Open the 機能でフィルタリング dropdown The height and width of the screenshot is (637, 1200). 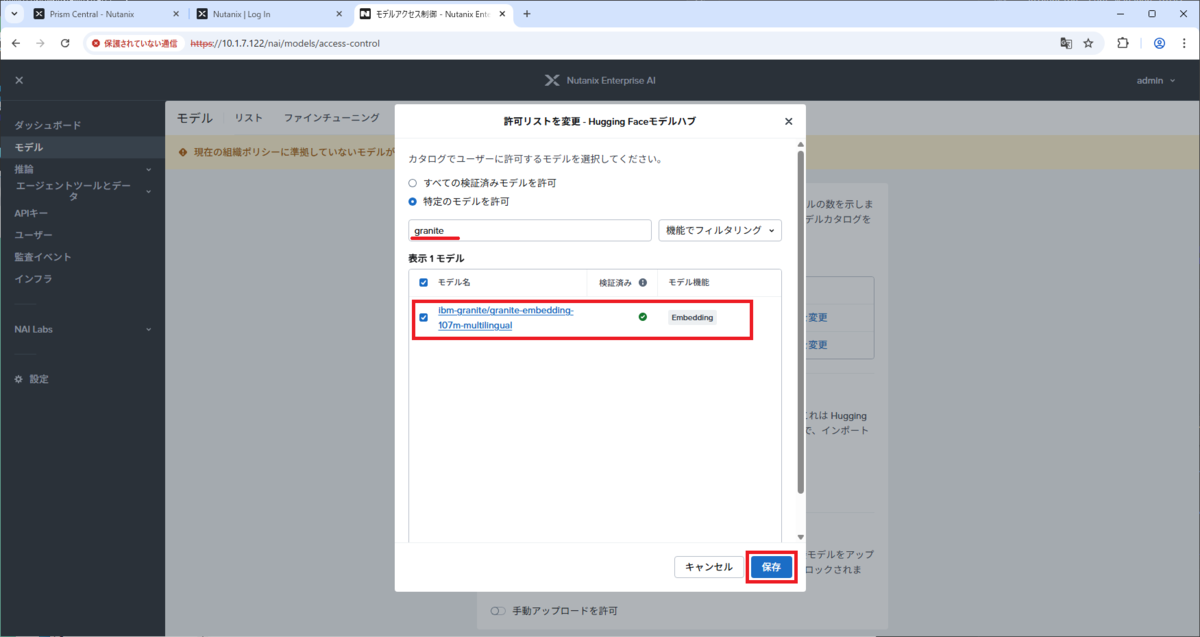720,230
